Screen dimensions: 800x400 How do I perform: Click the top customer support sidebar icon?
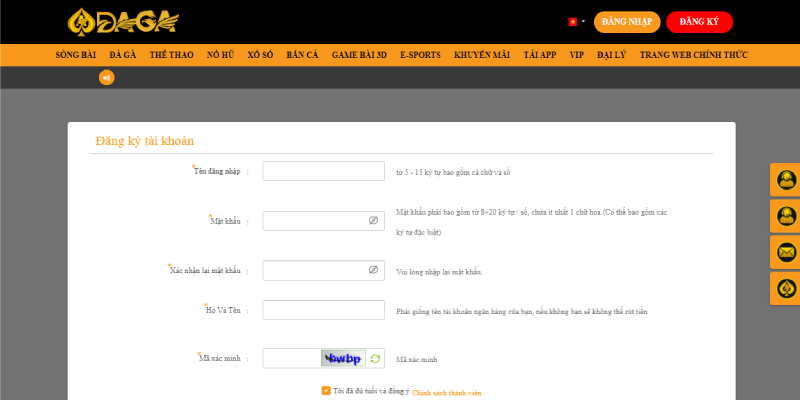pyautogui.click(x=786, y=180)
